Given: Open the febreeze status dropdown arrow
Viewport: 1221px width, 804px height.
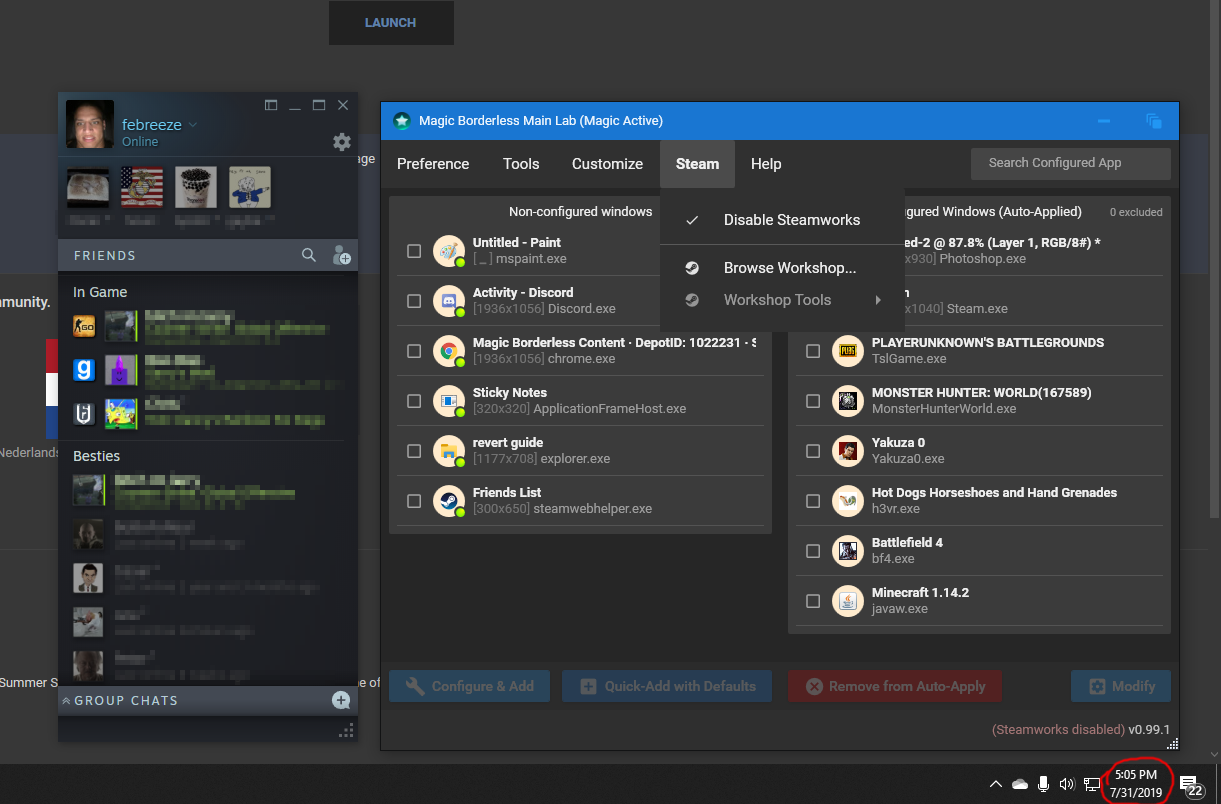Looking at the screenshot, I should point(193,125).
